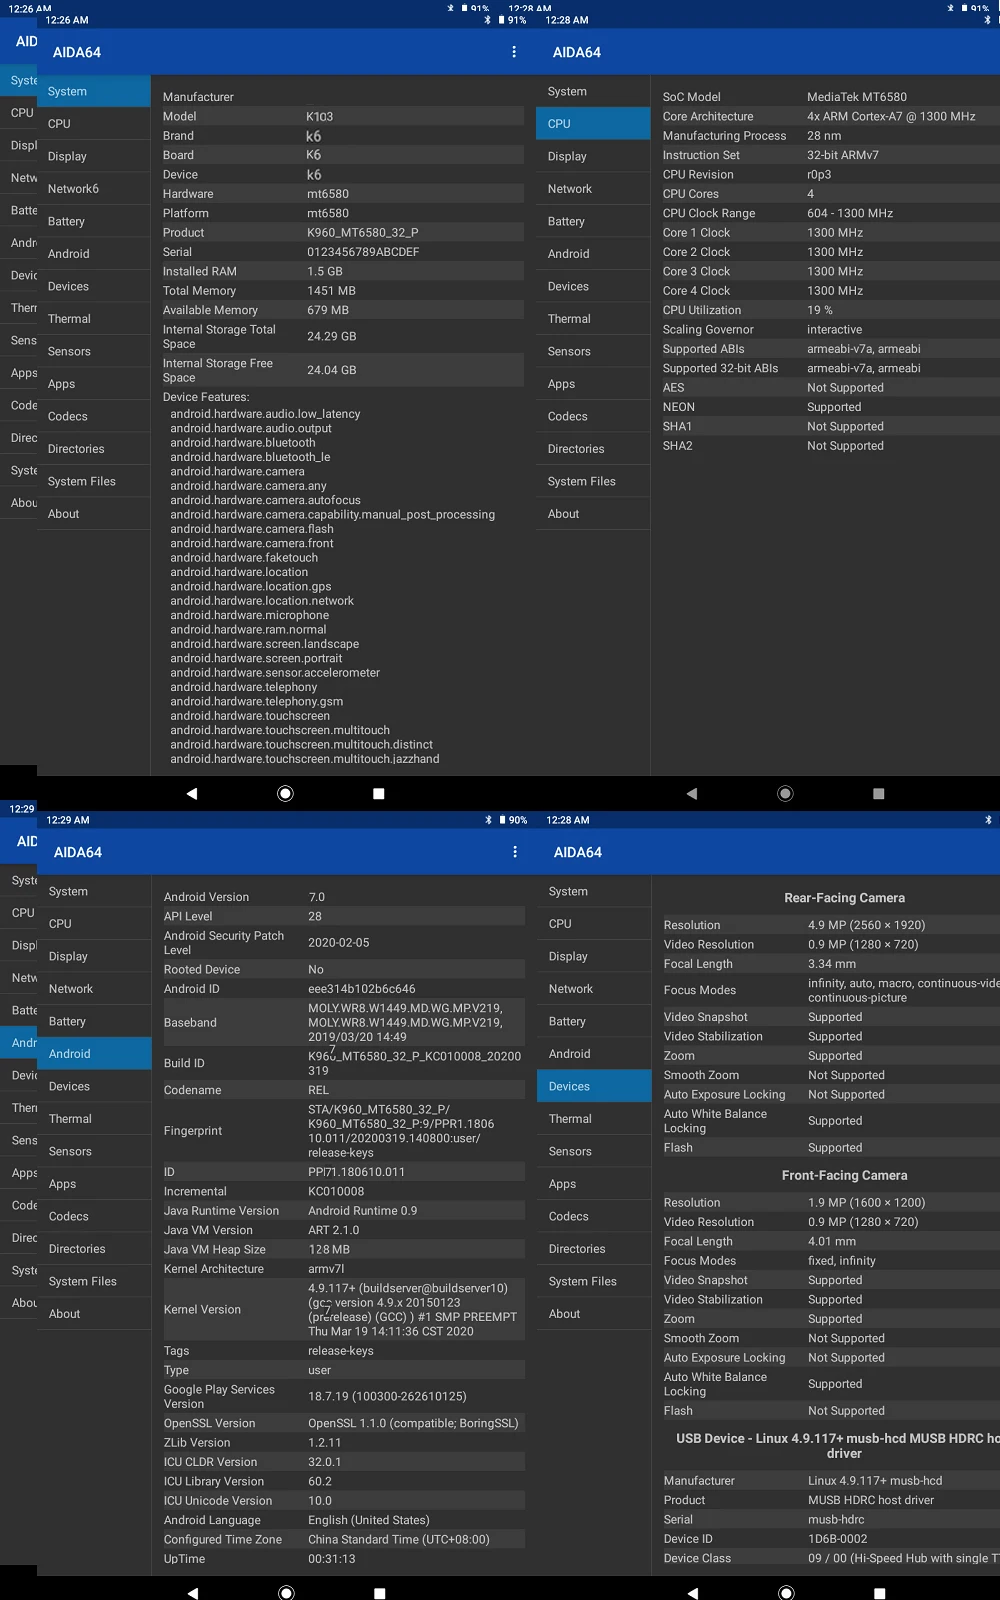This screenshot has height=1600, width=1000.
Task: Select Android ID eee314b102b6c646
Action: [x=361, y=989]
